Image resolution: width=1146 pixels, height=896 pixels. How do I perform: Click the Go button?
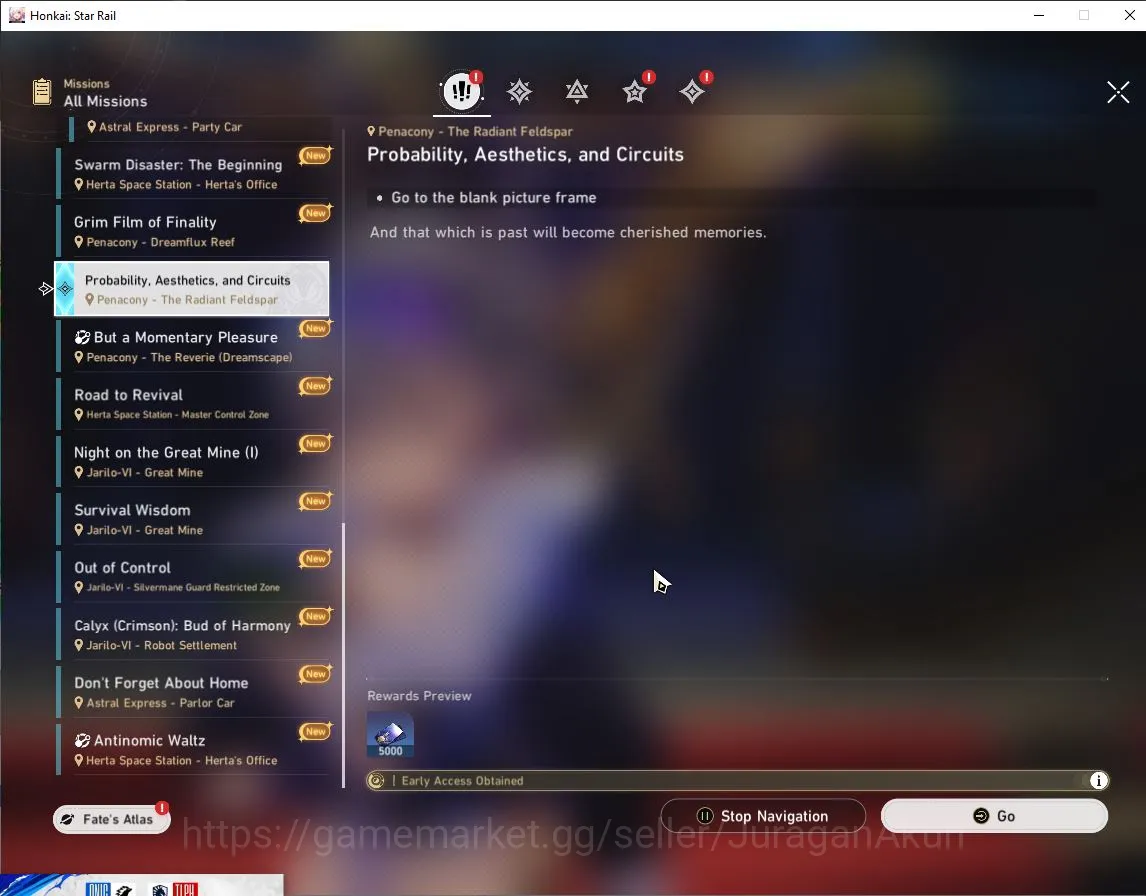pos(994,816)
